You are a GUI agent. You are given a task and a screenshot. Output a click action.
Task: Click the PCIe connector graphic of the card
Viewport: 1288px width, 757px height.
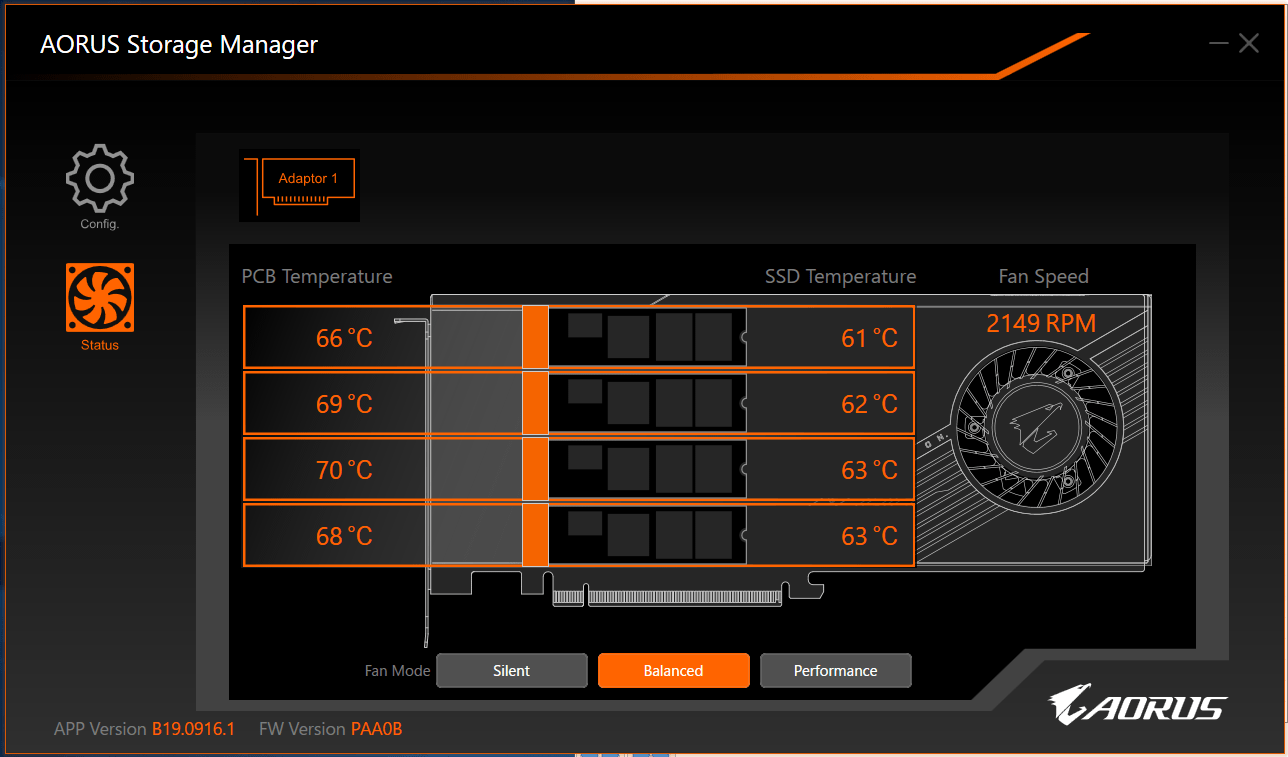(x=667, y=597)
